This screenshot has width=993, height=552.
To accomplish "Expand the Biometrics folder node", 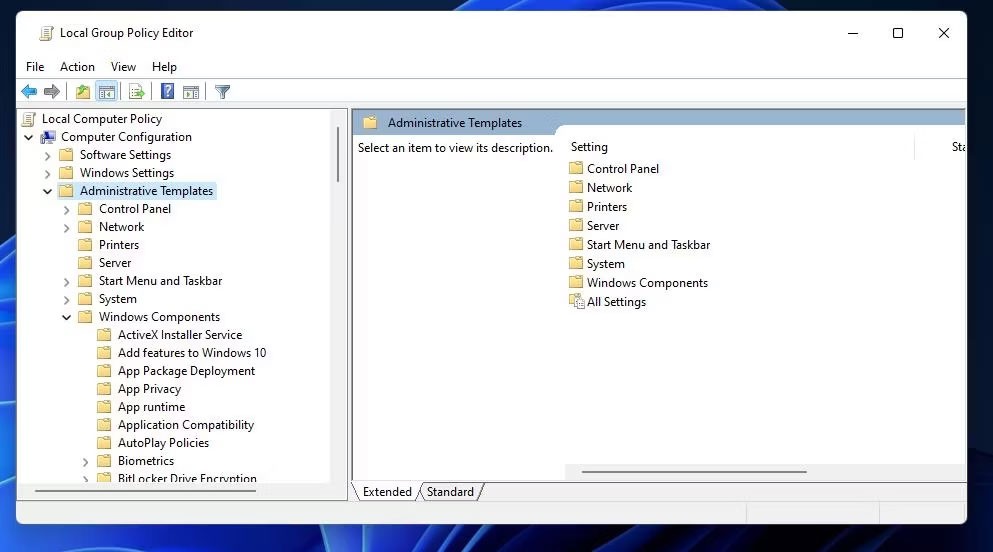I will point(86,461).
